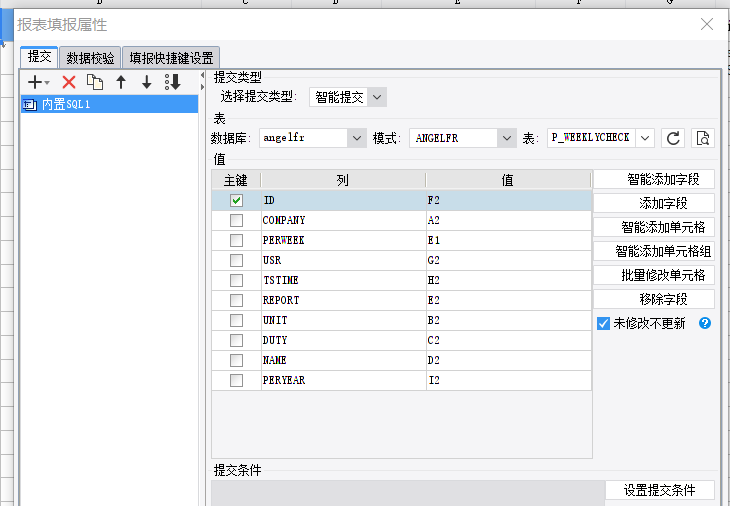Click value cell I2

click(x=509, y=380)
